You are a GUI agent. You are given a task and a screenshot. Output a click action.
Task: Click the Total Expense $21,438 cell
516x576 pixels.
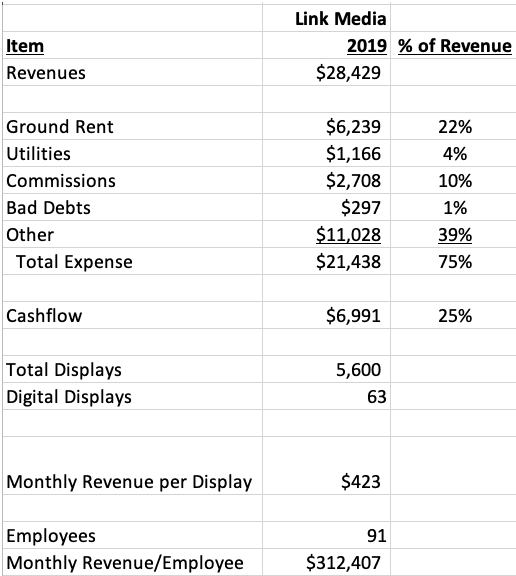326,261
